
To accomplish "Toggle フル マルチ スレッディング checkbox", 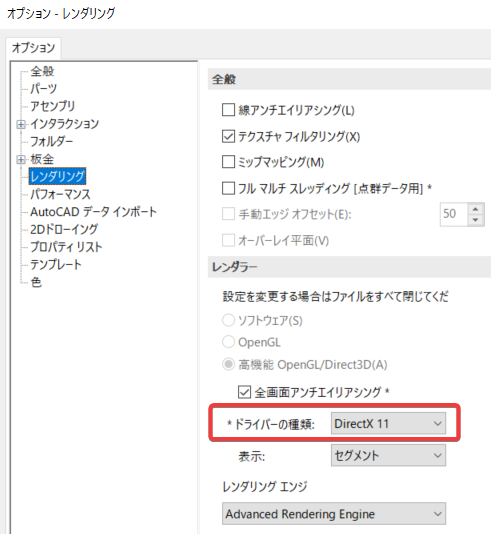I will tap(228, 188).
